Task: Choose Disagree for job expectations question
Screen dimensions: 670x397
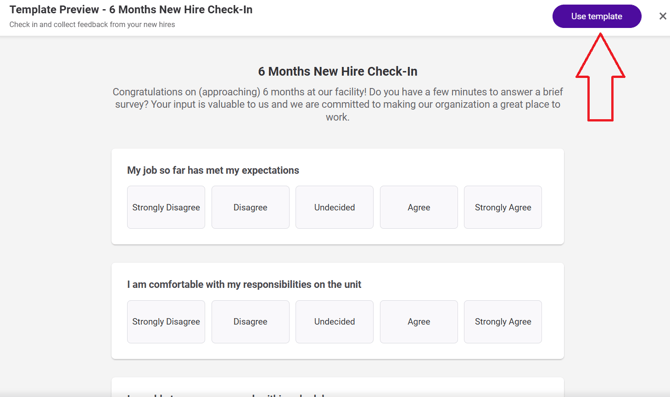Action: click(250, 207)
